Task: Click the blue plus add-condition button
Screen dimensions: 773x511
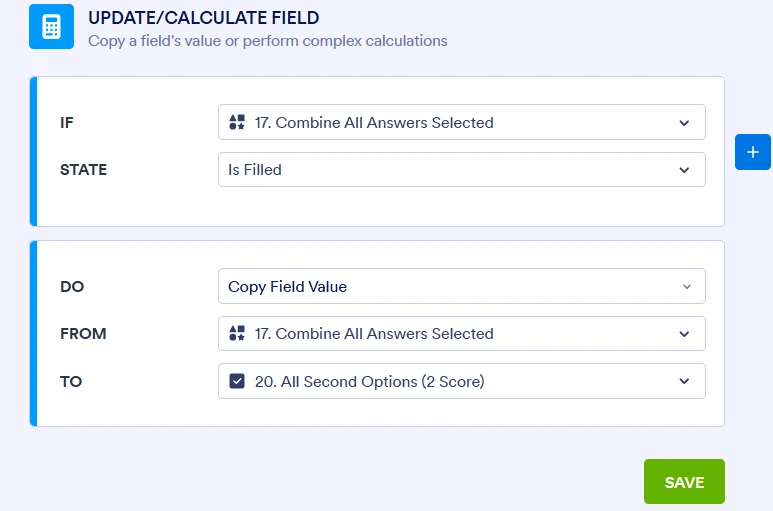Action: tap(752, 152)
